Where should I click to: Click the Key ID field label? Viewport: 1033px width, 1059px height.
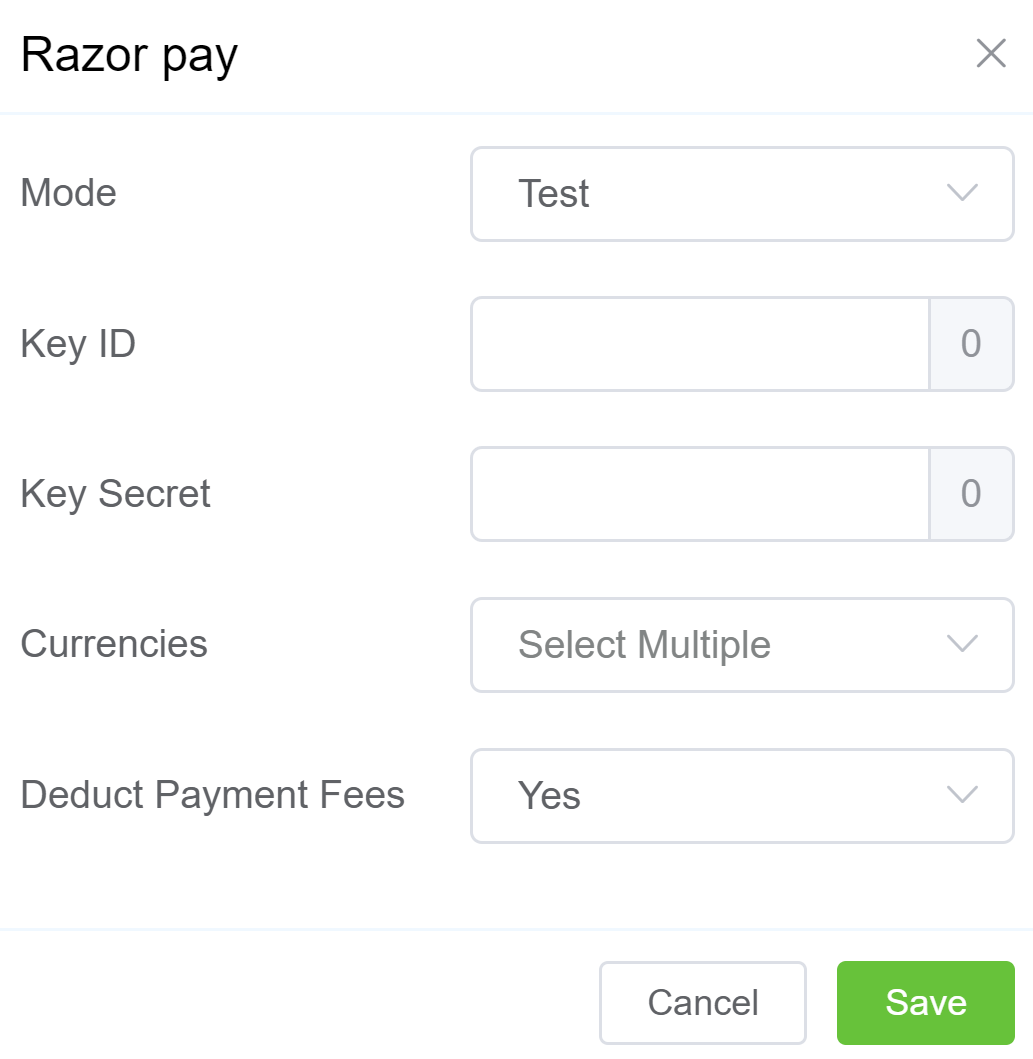pyautogui.click(x=78, y=344)
